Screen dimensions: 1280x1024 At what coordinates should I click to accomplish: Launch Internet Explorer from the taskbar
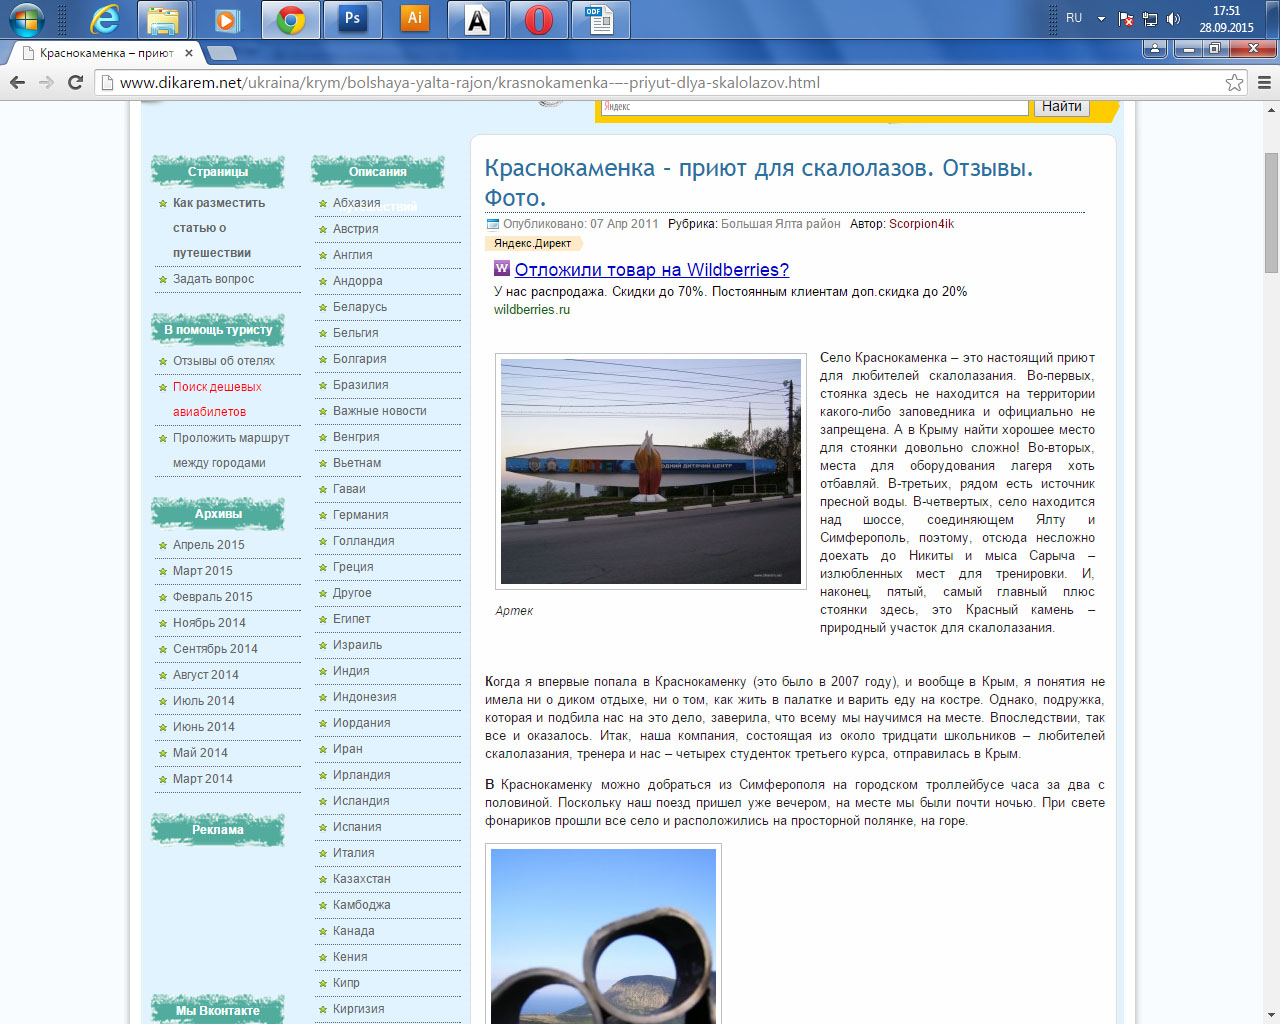click(x=104, y=19)
